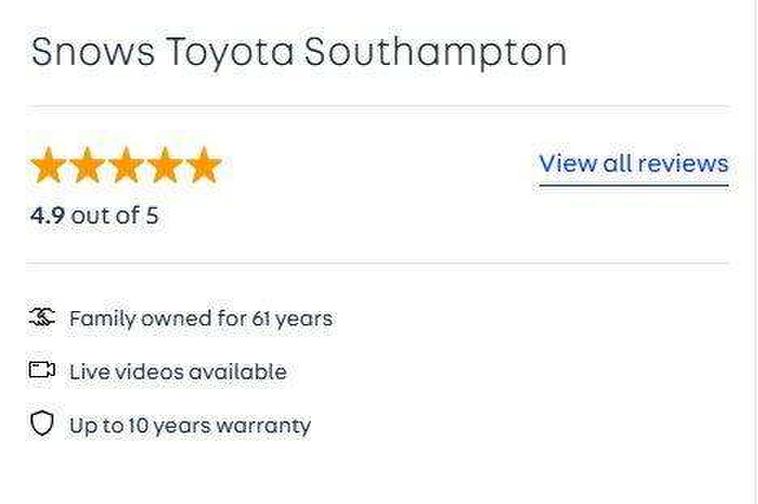Select the third orange rating star
Image resolution: width=758 pixels, height=504 pixels.
click(x=126, y=166)
